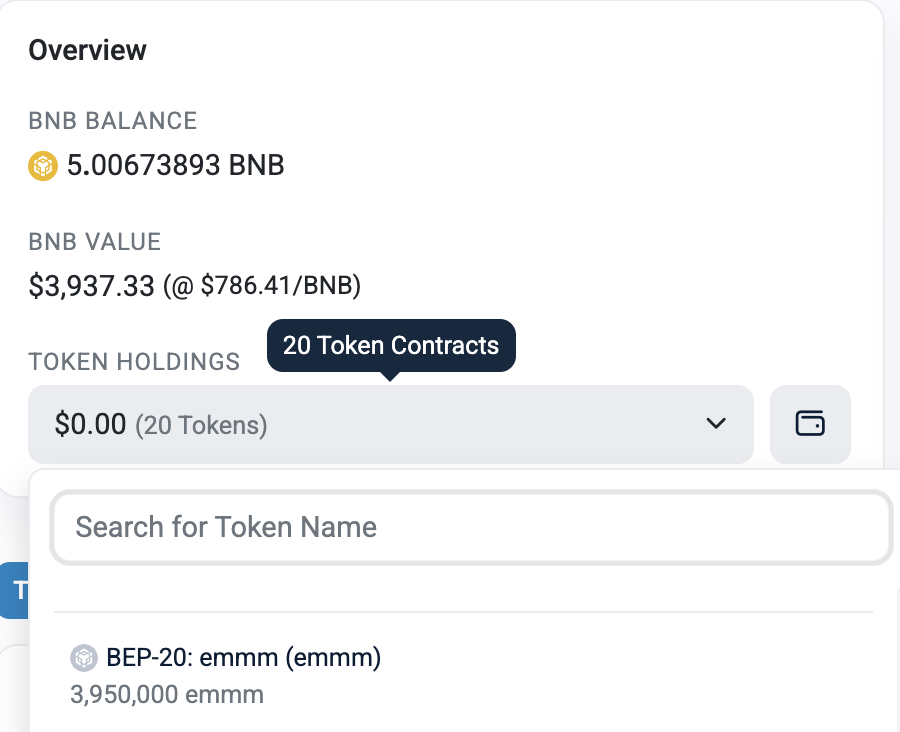
Task: Click the grey emmm token logo icon
Action: pyautogui.click(x=84, y=657)
